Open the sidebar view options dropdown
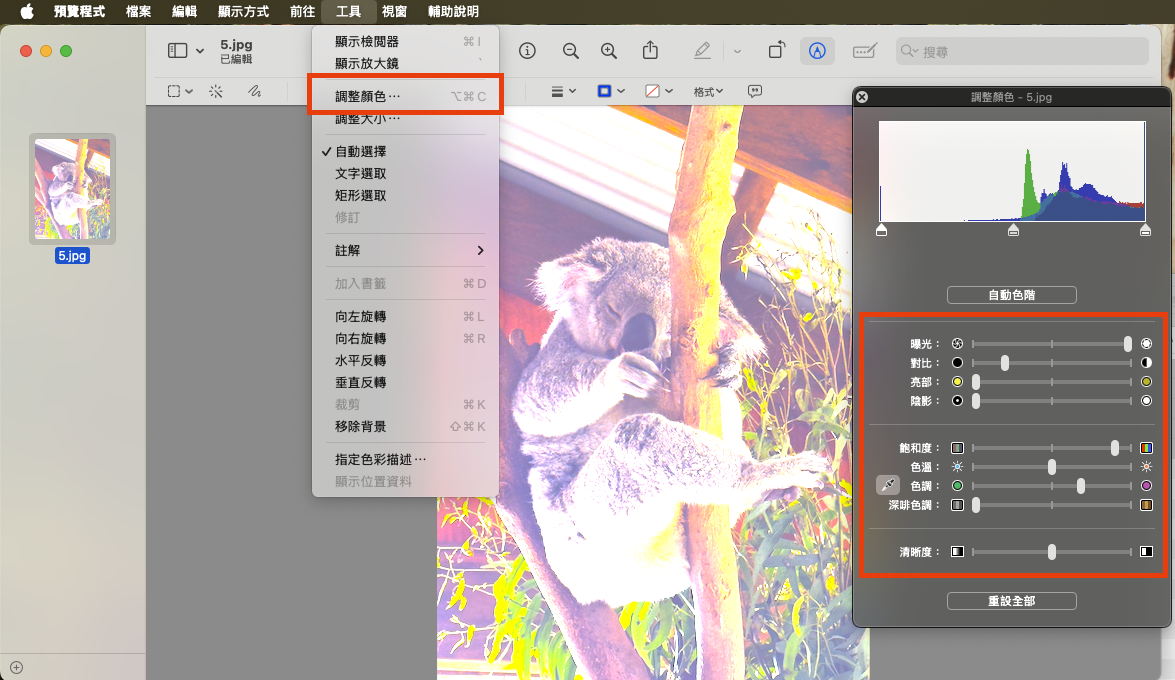 pos(186,51)
